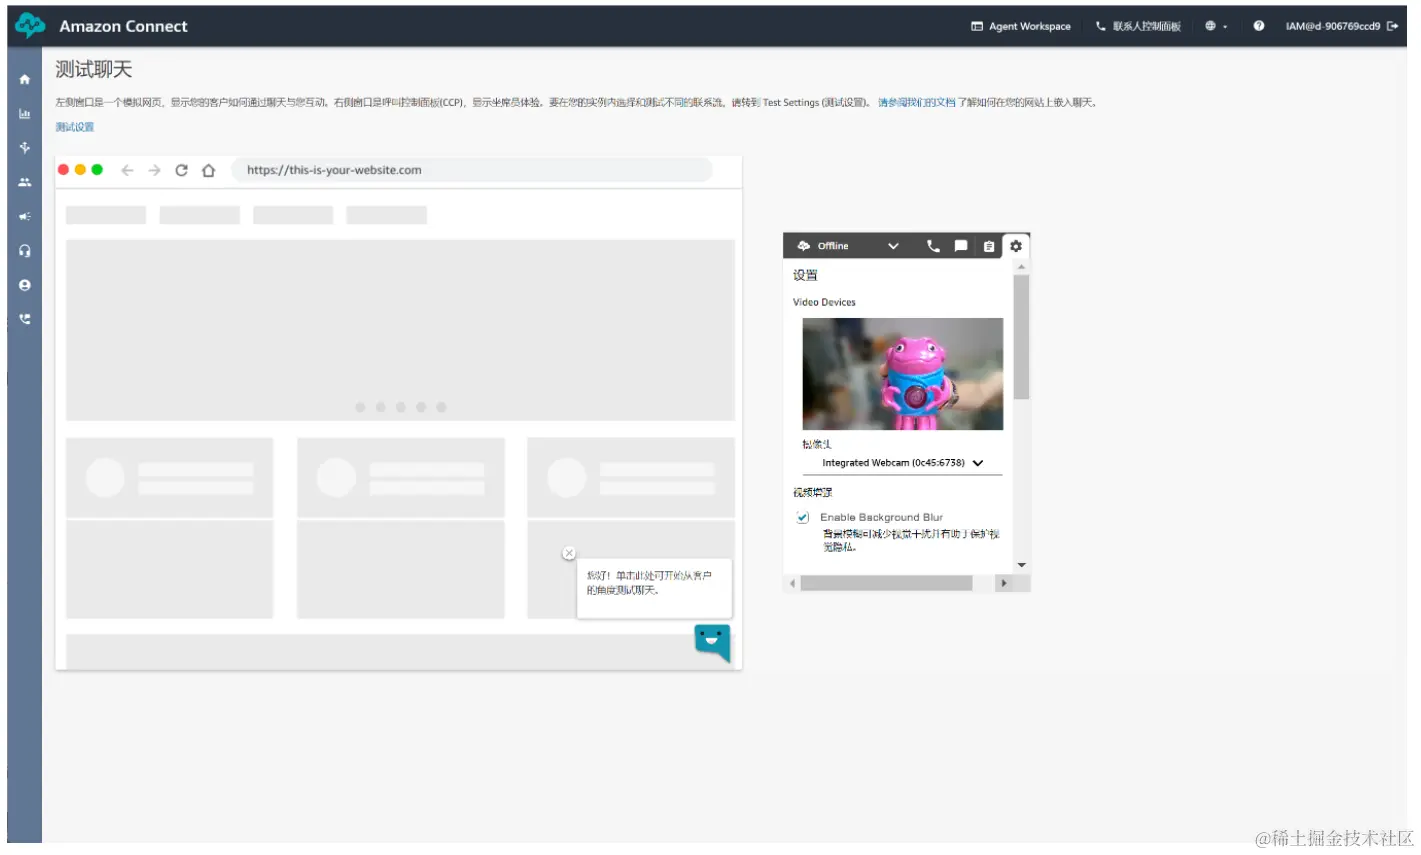The width and height of the screenshot is (1421, 855).
Task: Click the Amazon Connect title text
Action: pos(123,26)
